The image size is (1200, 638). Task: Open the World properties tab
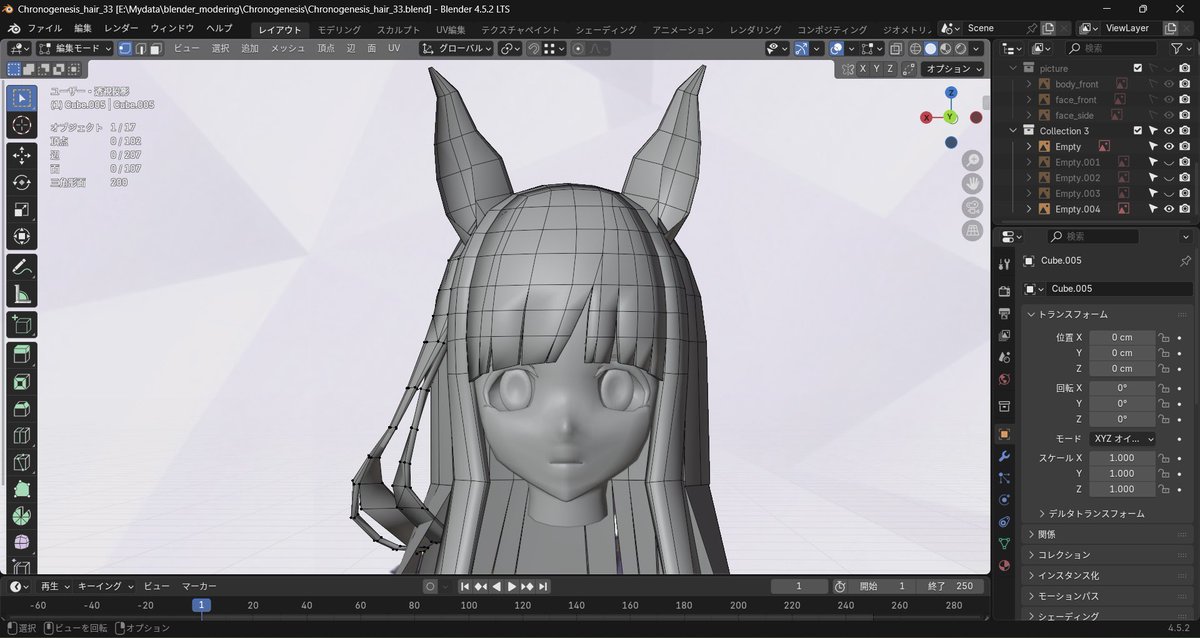[x=1005, y=379]
